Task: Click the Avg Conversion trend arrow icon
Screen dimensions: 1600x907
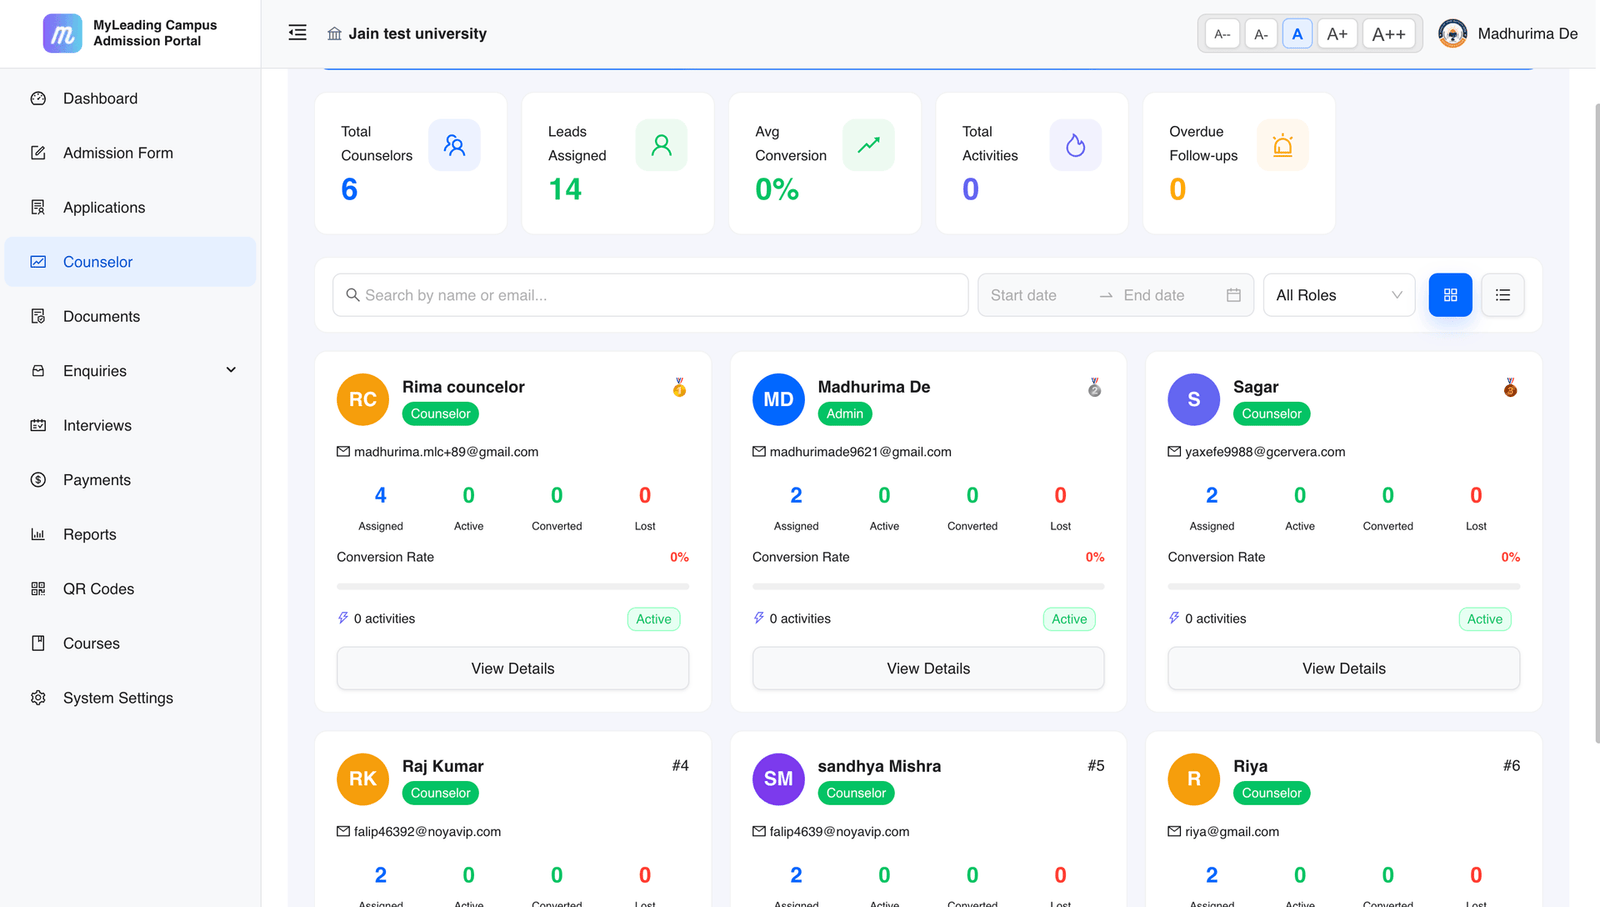Action: click(x=868, y=145)
